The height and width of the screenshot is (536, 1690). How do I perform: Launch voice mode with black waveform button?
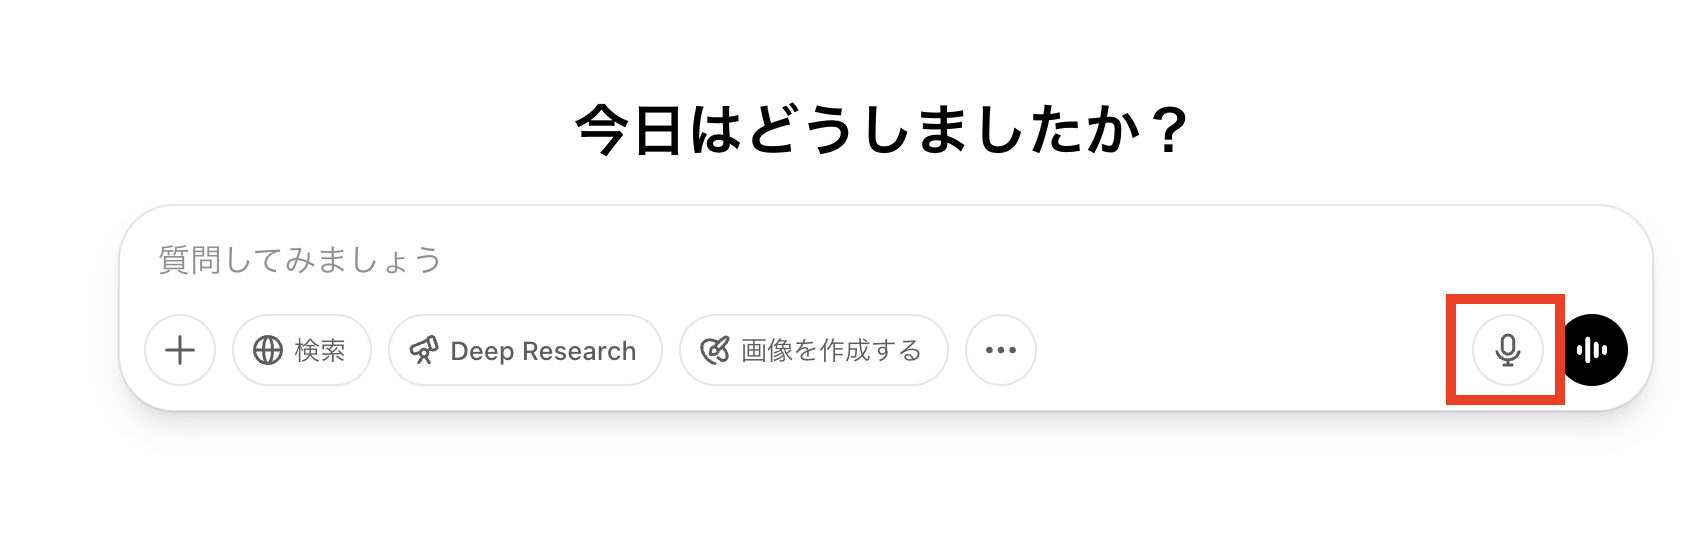tap(1592, 350)
